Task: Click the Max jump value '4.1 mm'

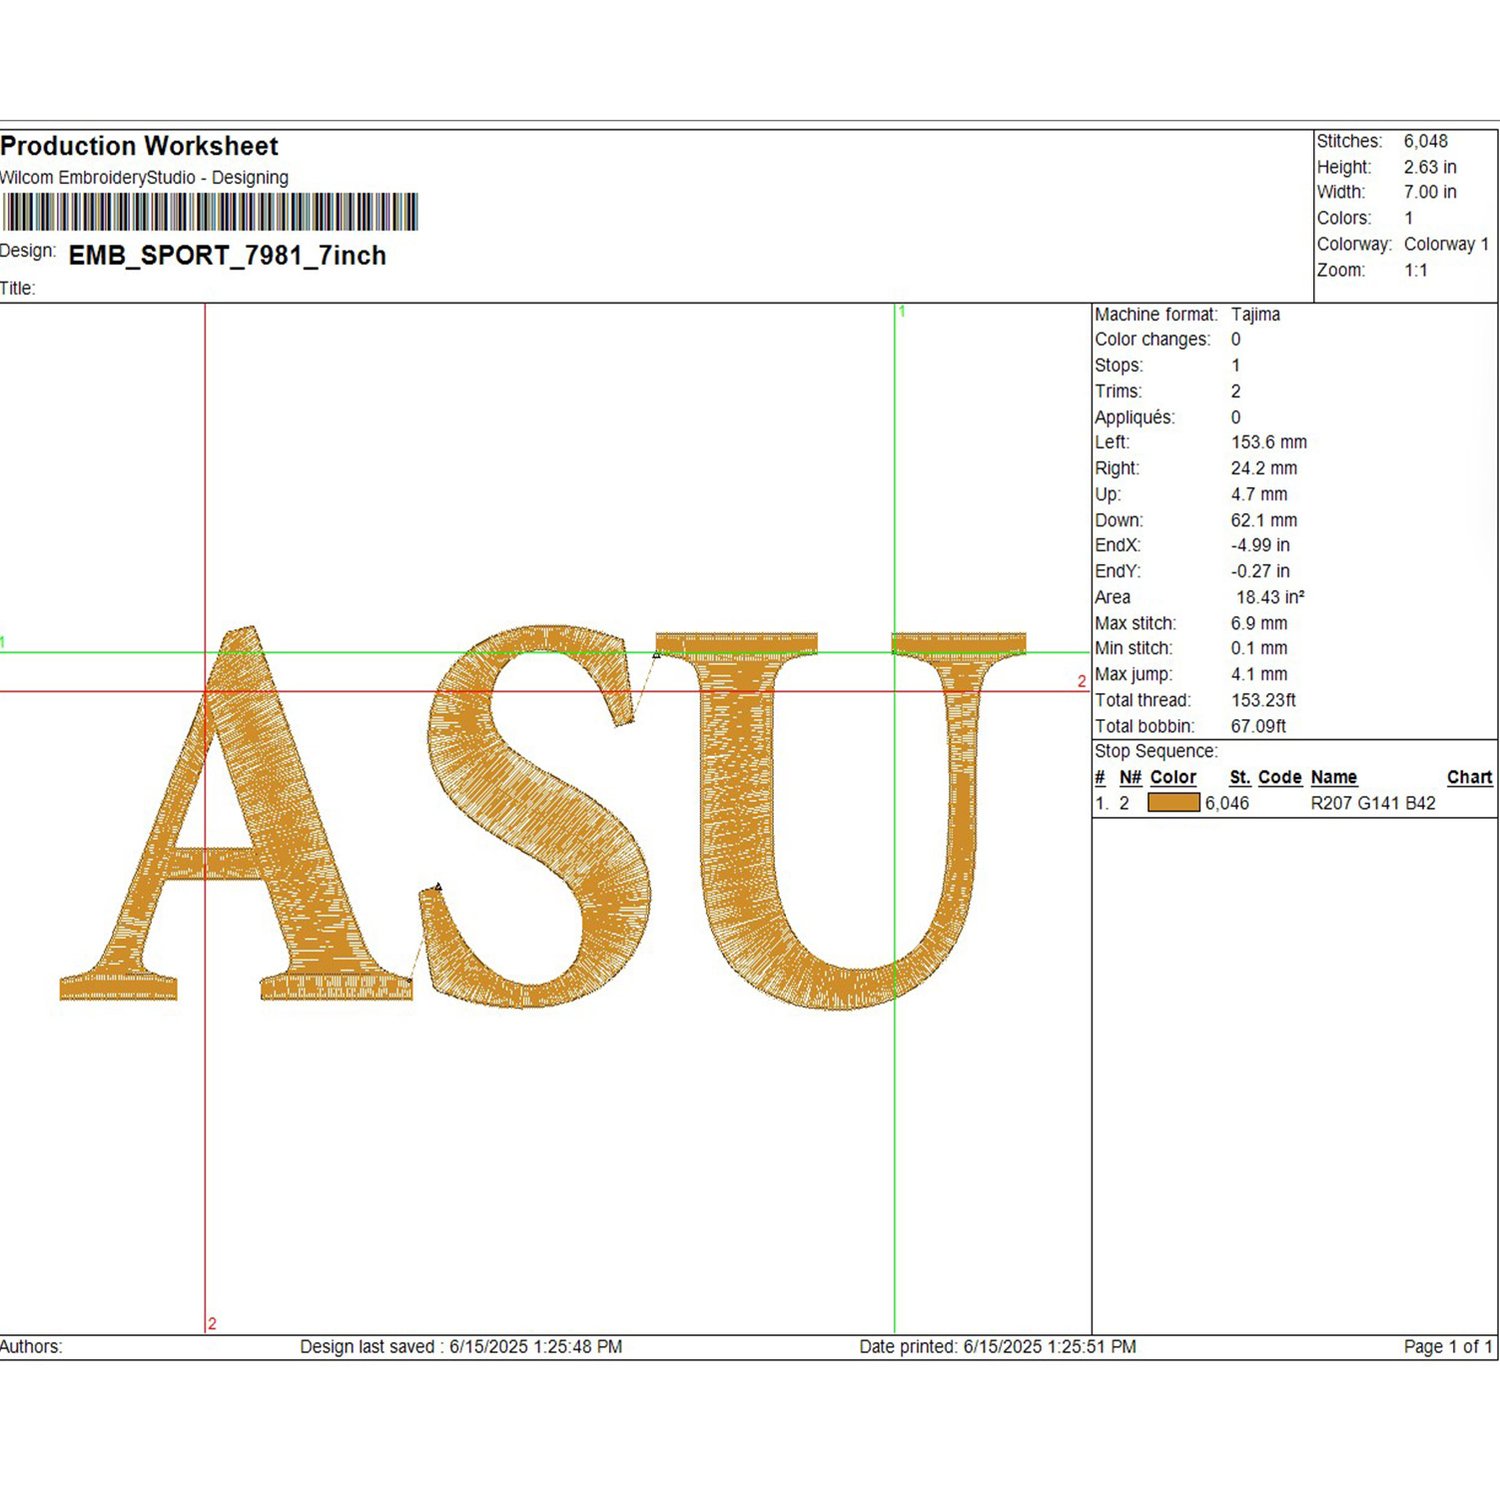Action: point(1259,674)
